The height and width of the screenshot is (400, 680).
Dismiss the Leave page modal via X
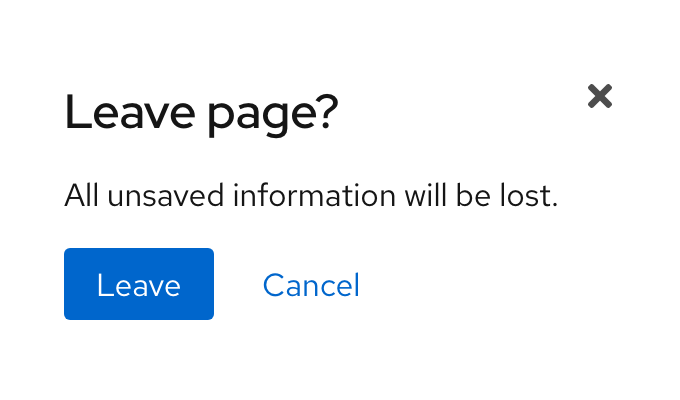pos(600,96)
